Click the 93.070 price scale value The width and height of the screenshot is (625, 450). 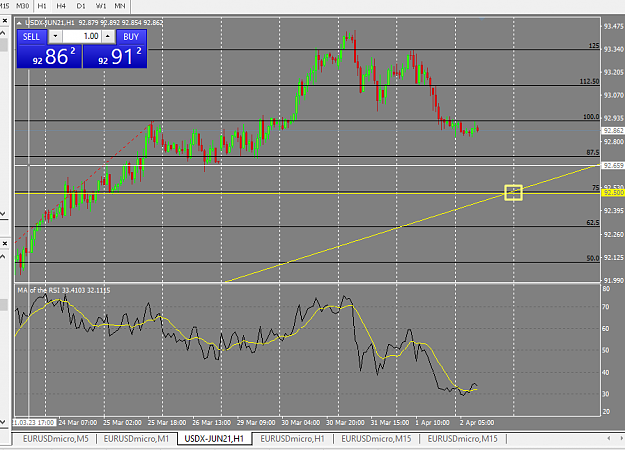click(x=613, y=95)
